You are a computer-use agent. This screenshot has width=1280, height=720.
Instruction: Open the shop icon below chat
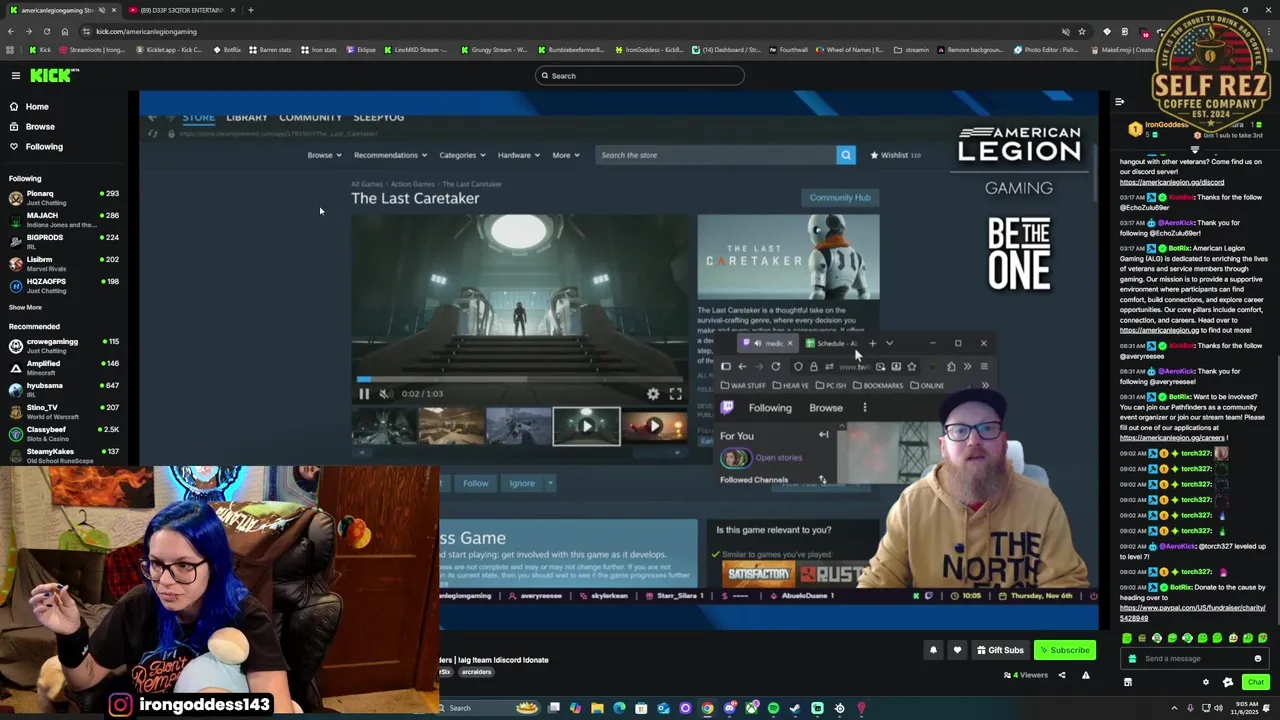(1127, 682)
